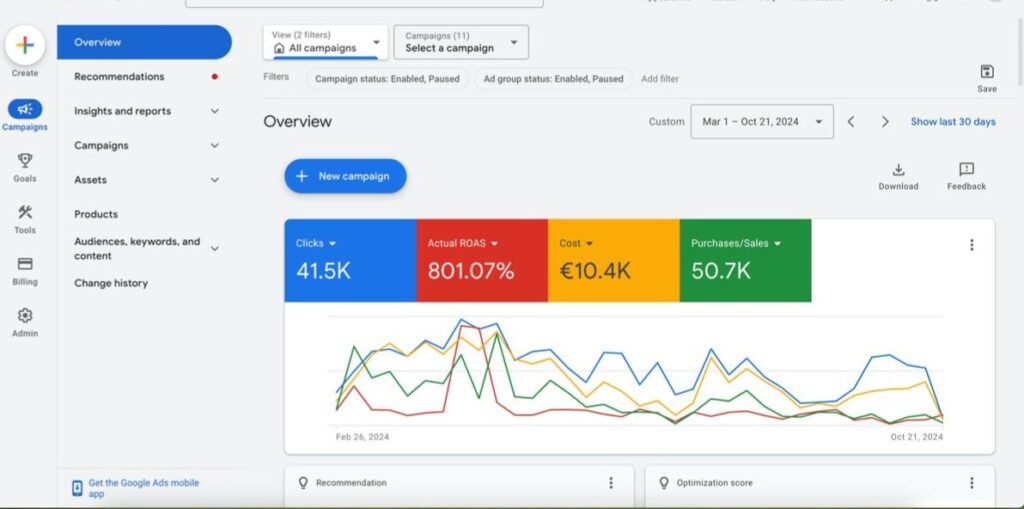Open scorecard chart three-dot menu
Viewport: 1024px width, 509px height.
pyautogui.click(x=971, y=244)
